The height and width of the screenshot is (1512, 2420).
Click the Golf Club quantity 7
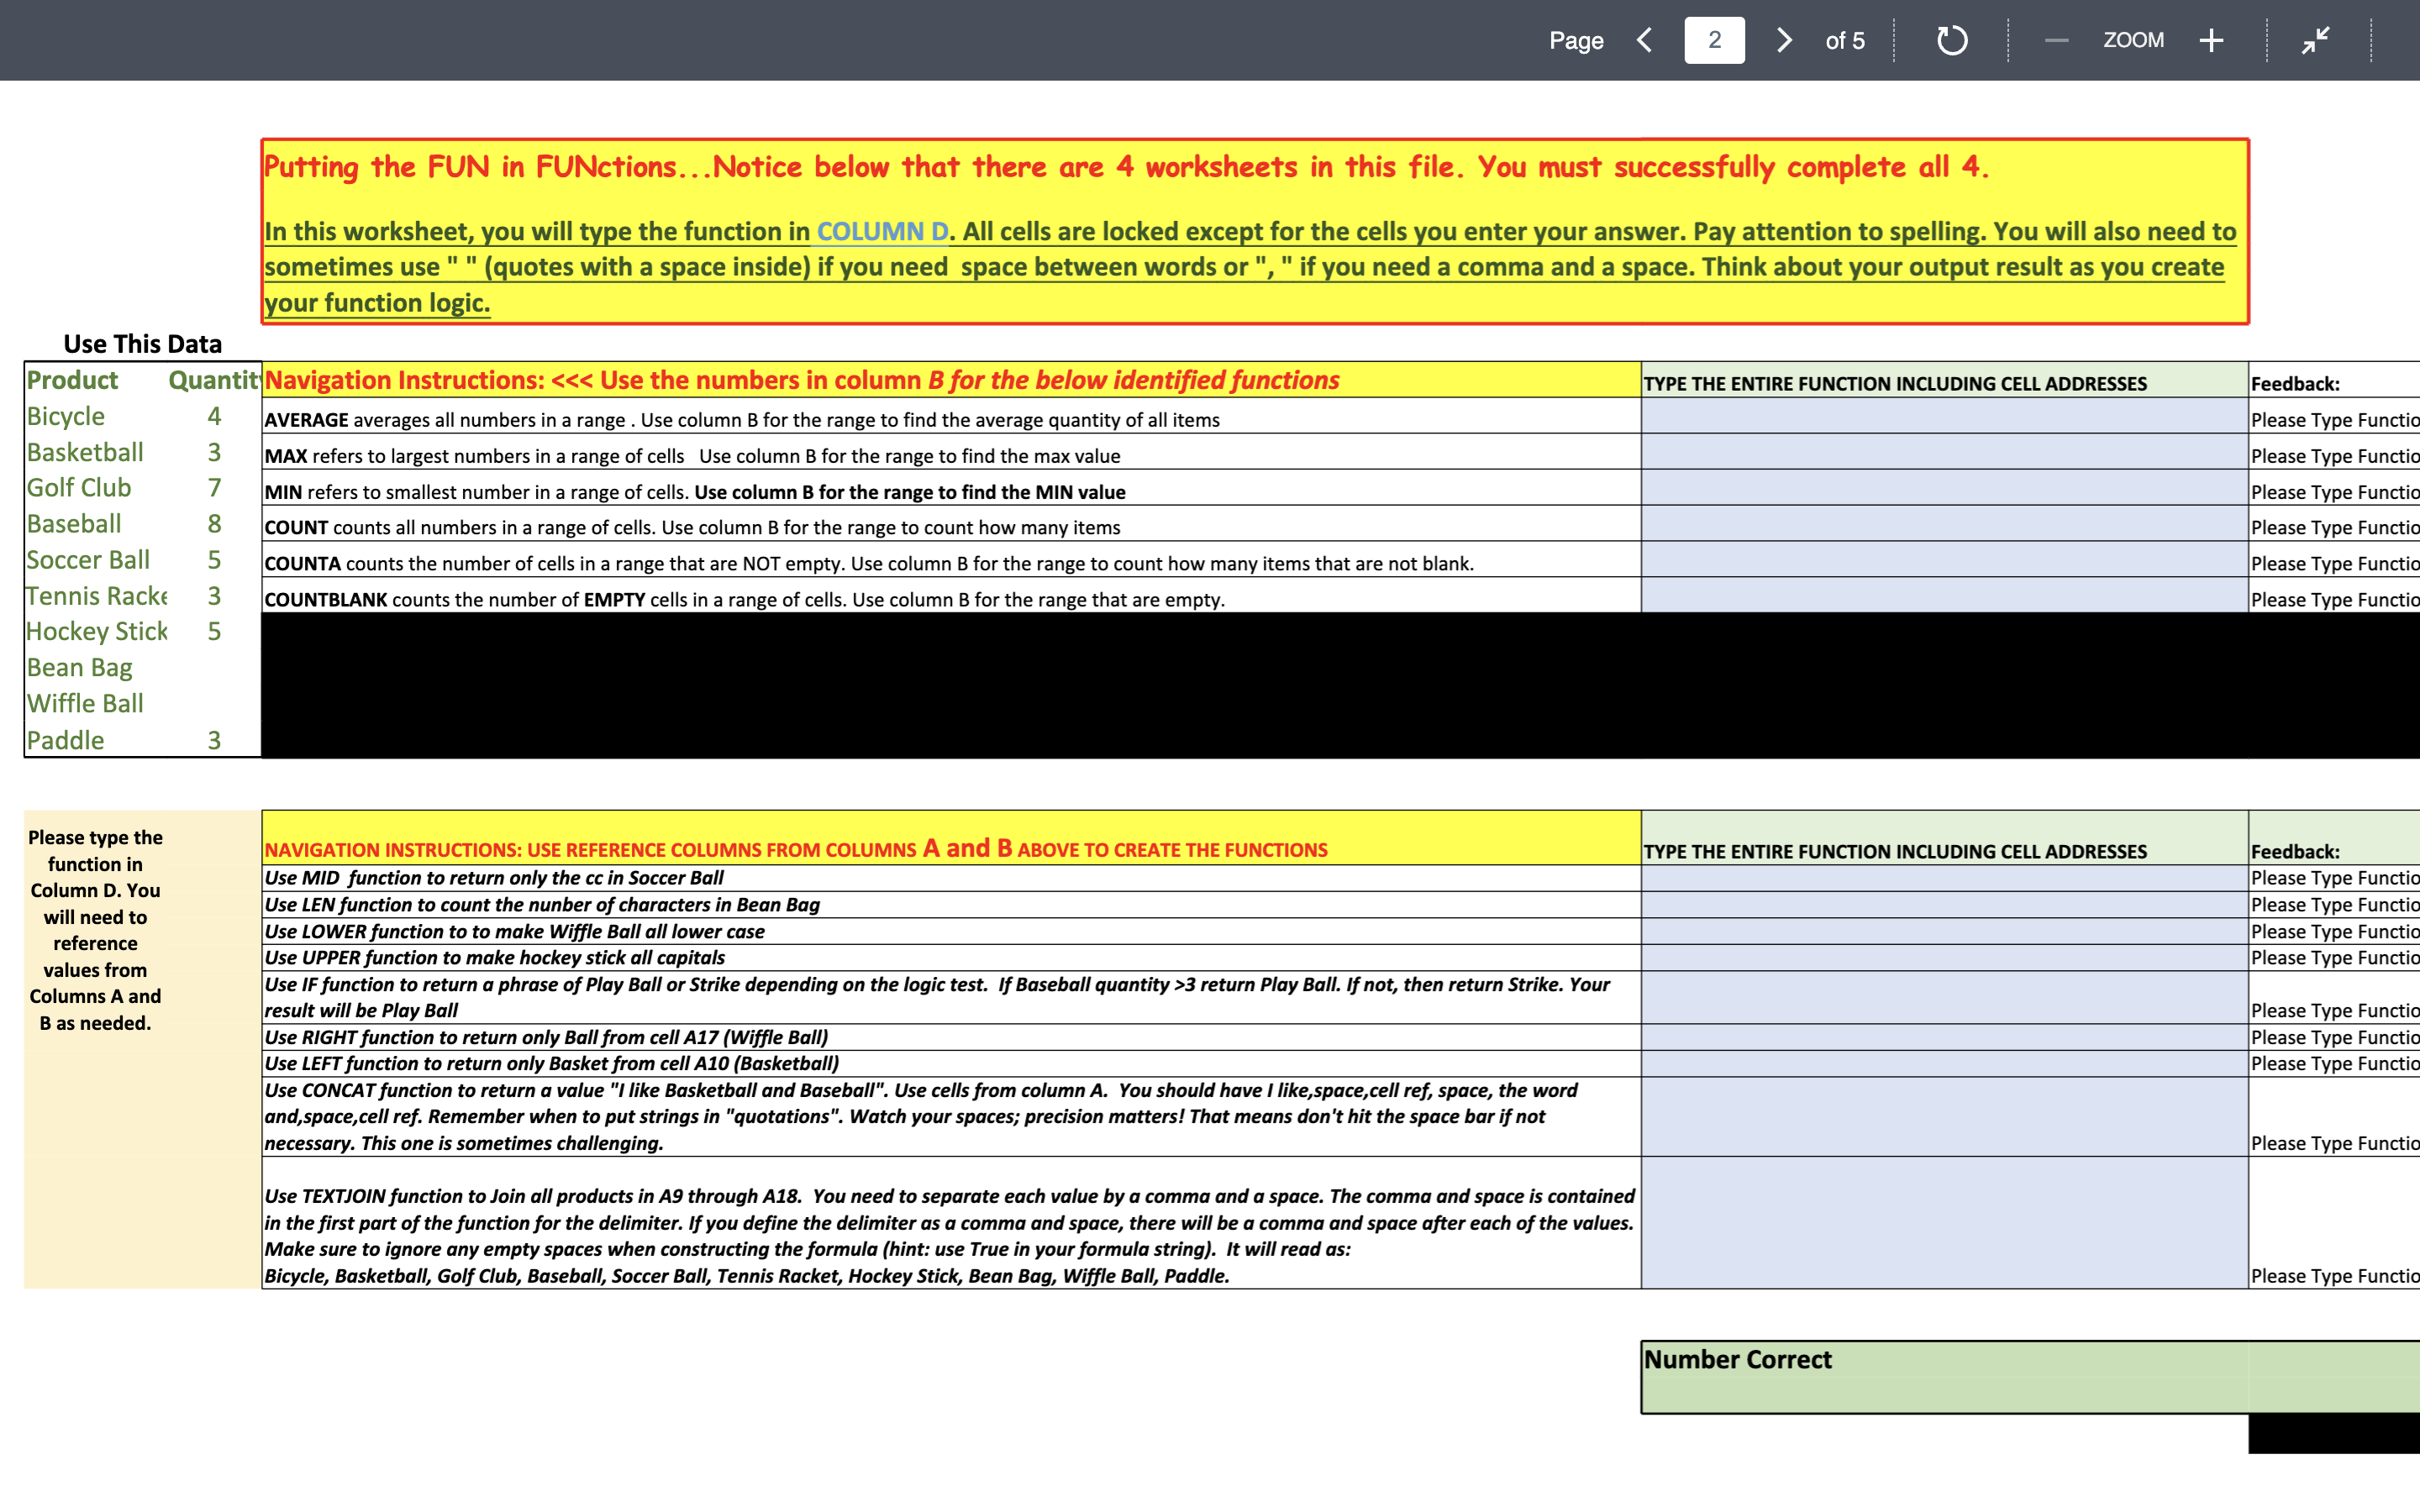pos(214,488)
